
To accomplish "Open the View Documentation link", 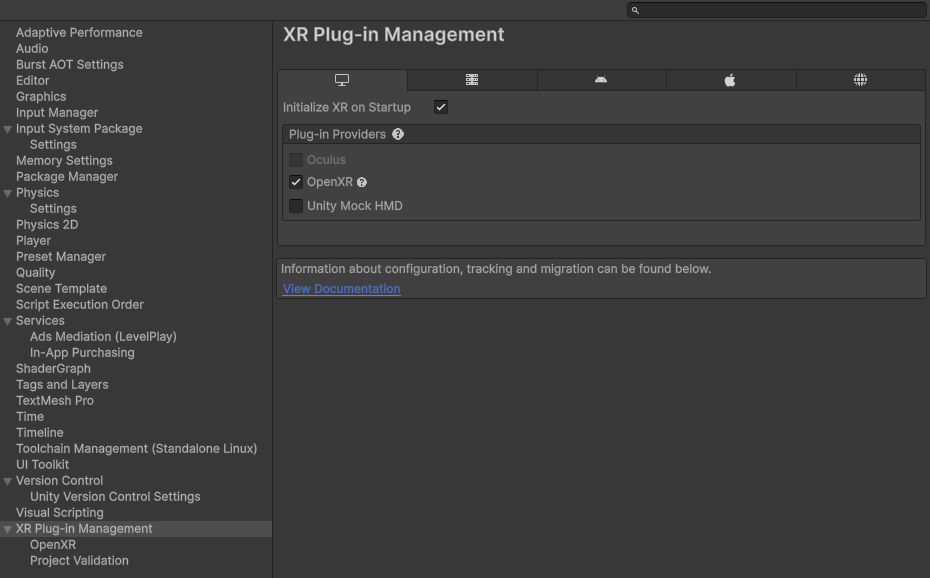I will [x=342, y=289].
